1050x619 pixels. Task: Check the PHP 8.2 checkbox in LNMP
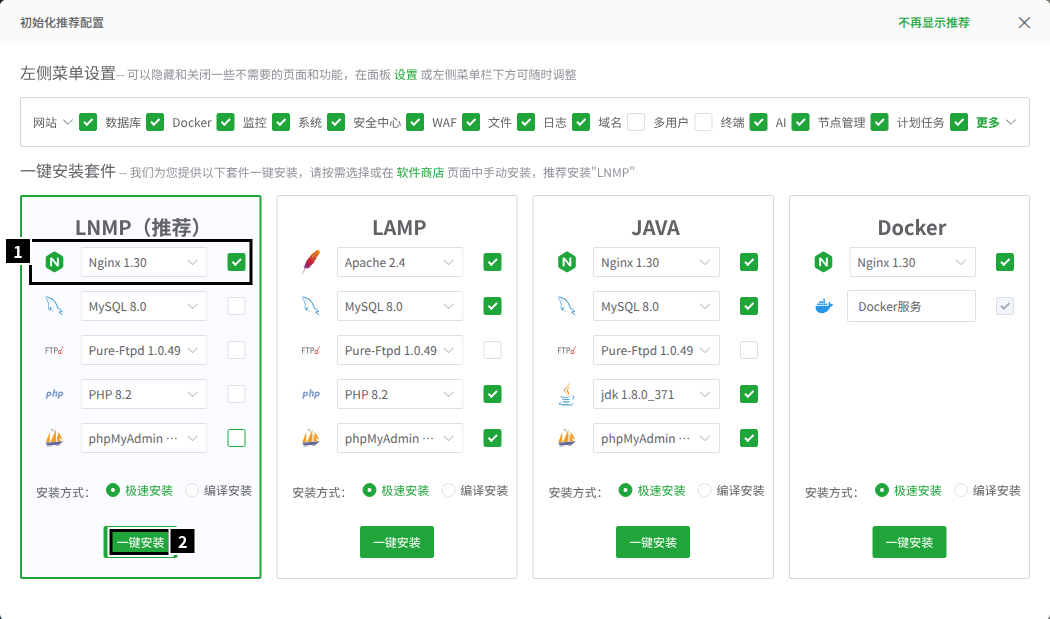point(236,394)
